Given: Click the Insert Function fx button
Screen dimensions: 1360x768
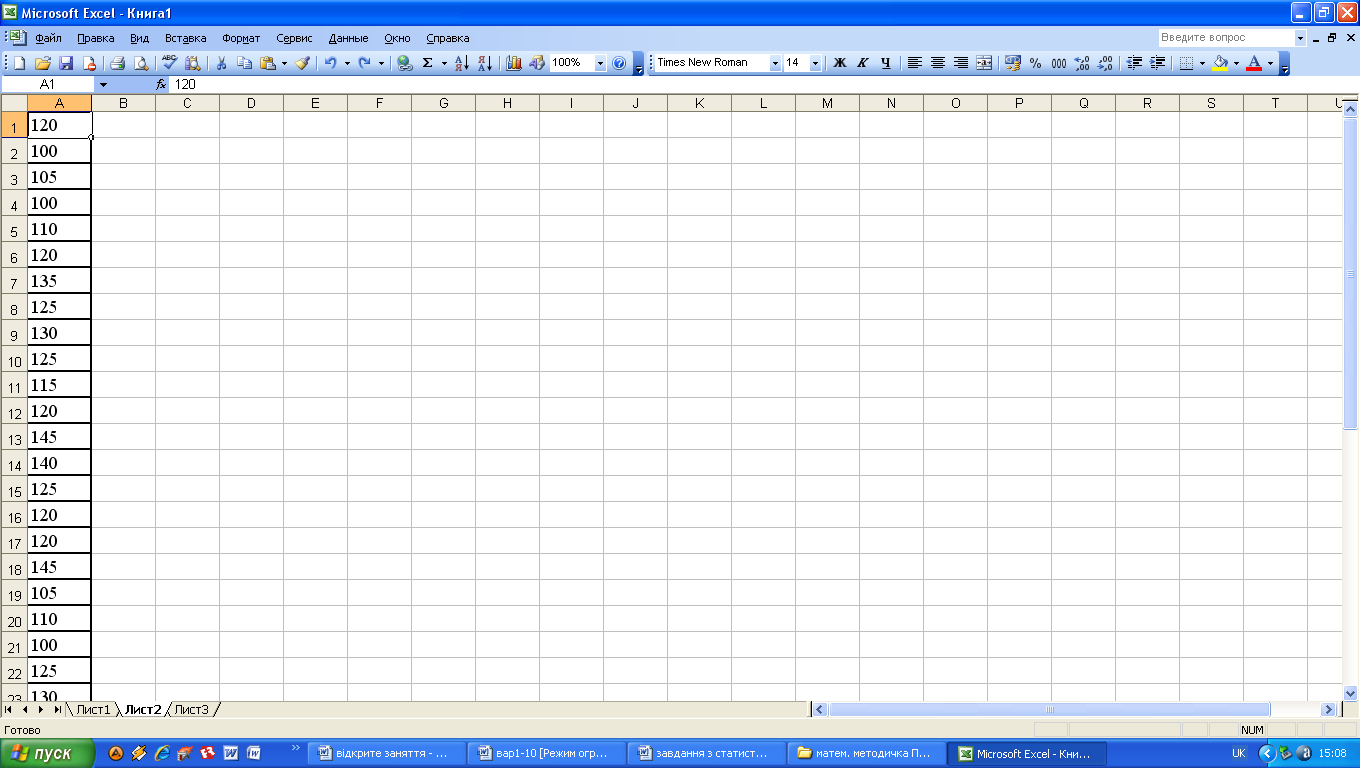Looking at the screenshot, I should coord(161,85).
